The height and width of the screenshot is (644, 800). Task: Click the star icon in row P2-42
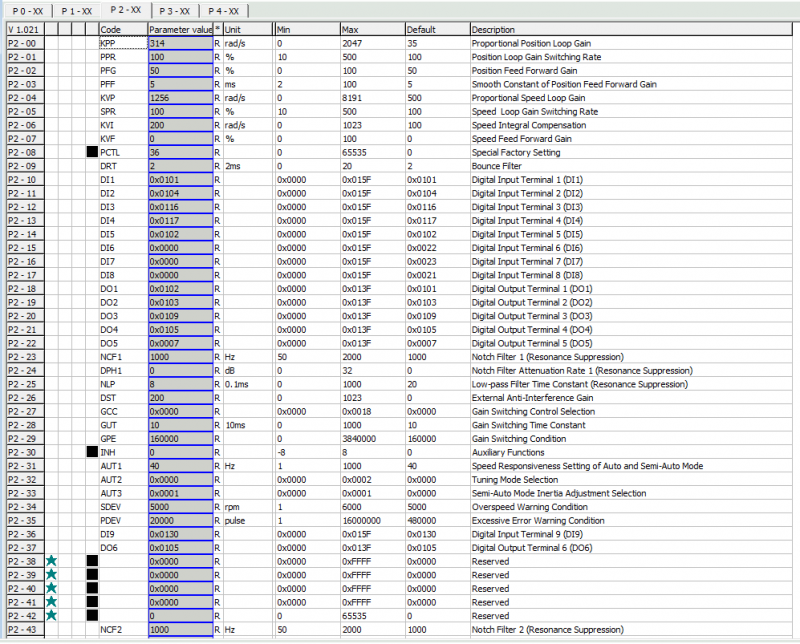tap(51, 616)
